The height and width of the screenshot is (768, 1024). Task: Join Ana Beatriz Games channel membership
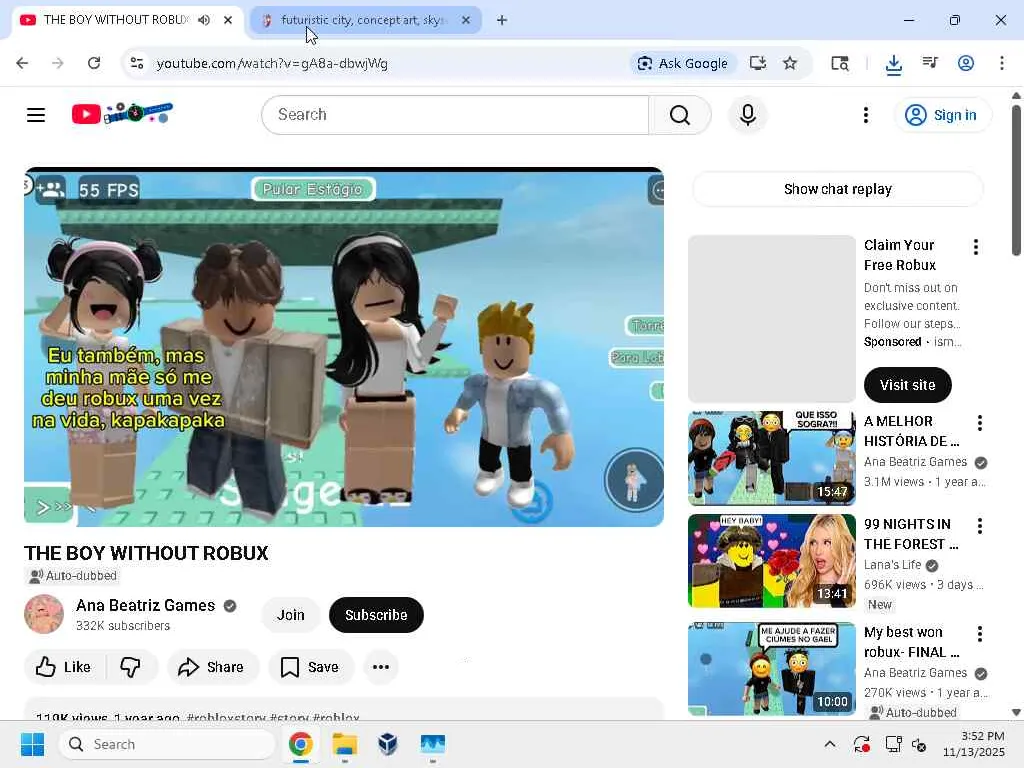pyautogui.click(x=291, y=615)
